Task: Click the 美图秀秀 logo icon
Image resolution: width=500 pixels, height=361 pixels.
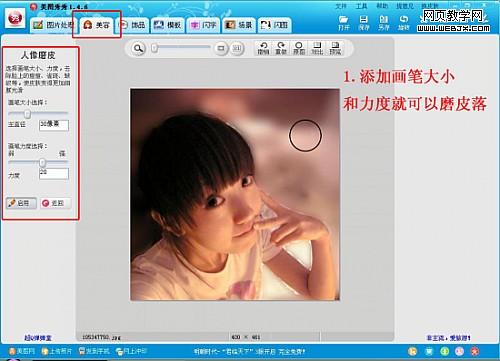Action: [x=15, y=18]
